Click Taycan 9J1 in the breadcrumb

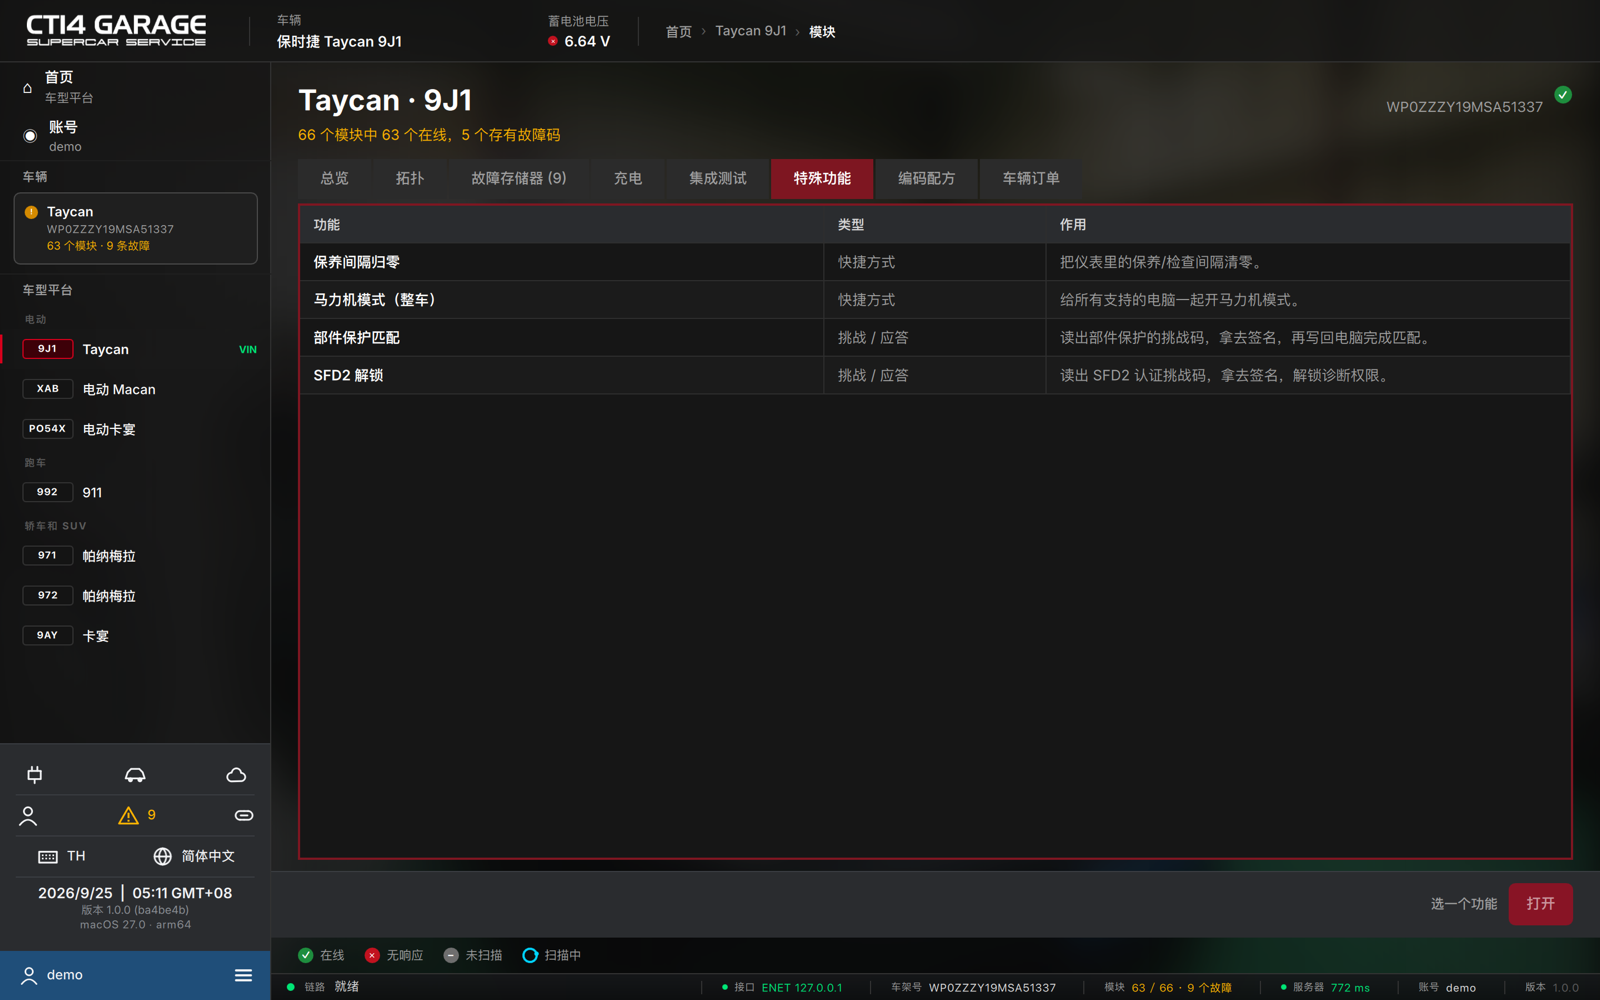tap(751, 31)
